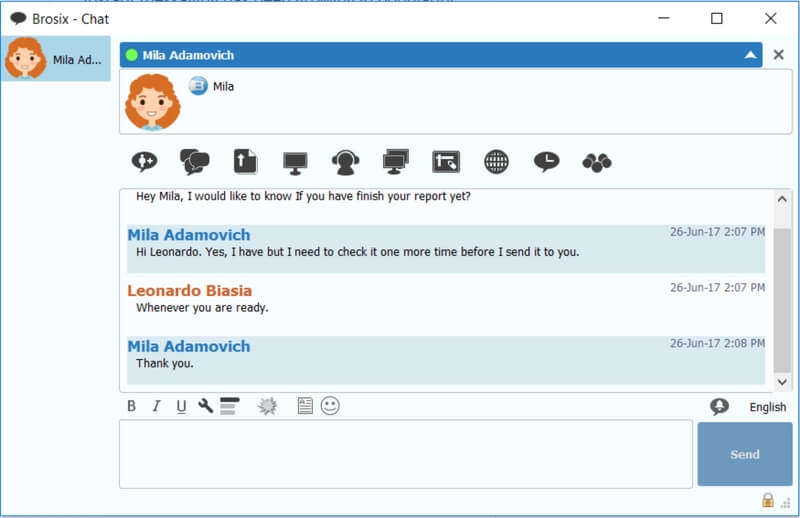Click the text alignment lines icon
Screen dimensions: 800x518
[x=230, y=406]
